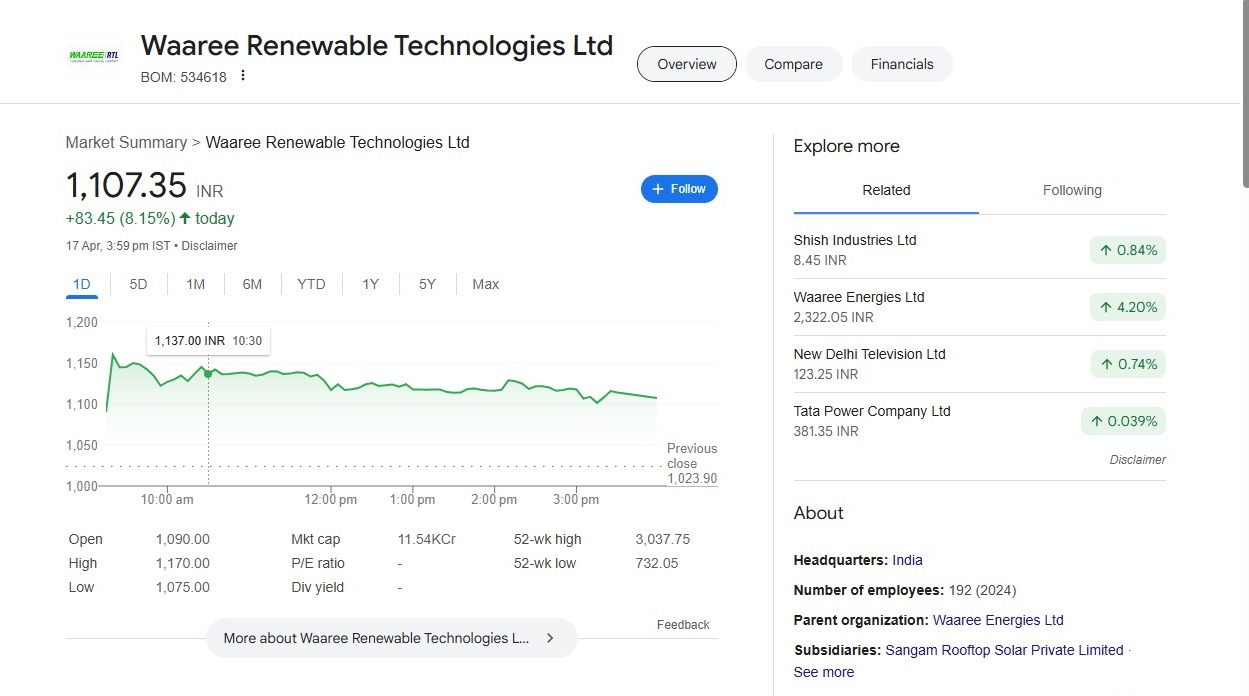
Task: Click the Low value 1,075.00
Action: point(182,587)
